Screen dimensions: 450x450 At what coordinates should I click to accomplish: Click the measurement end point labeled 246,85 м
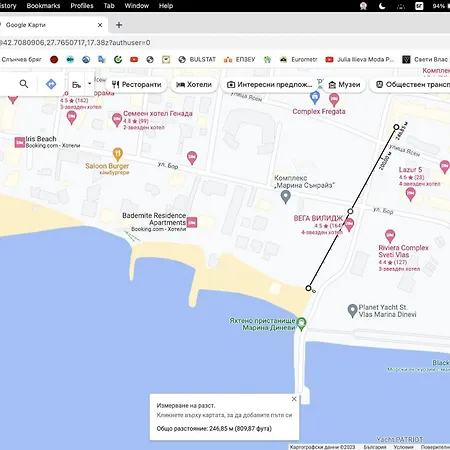(396, 127)
